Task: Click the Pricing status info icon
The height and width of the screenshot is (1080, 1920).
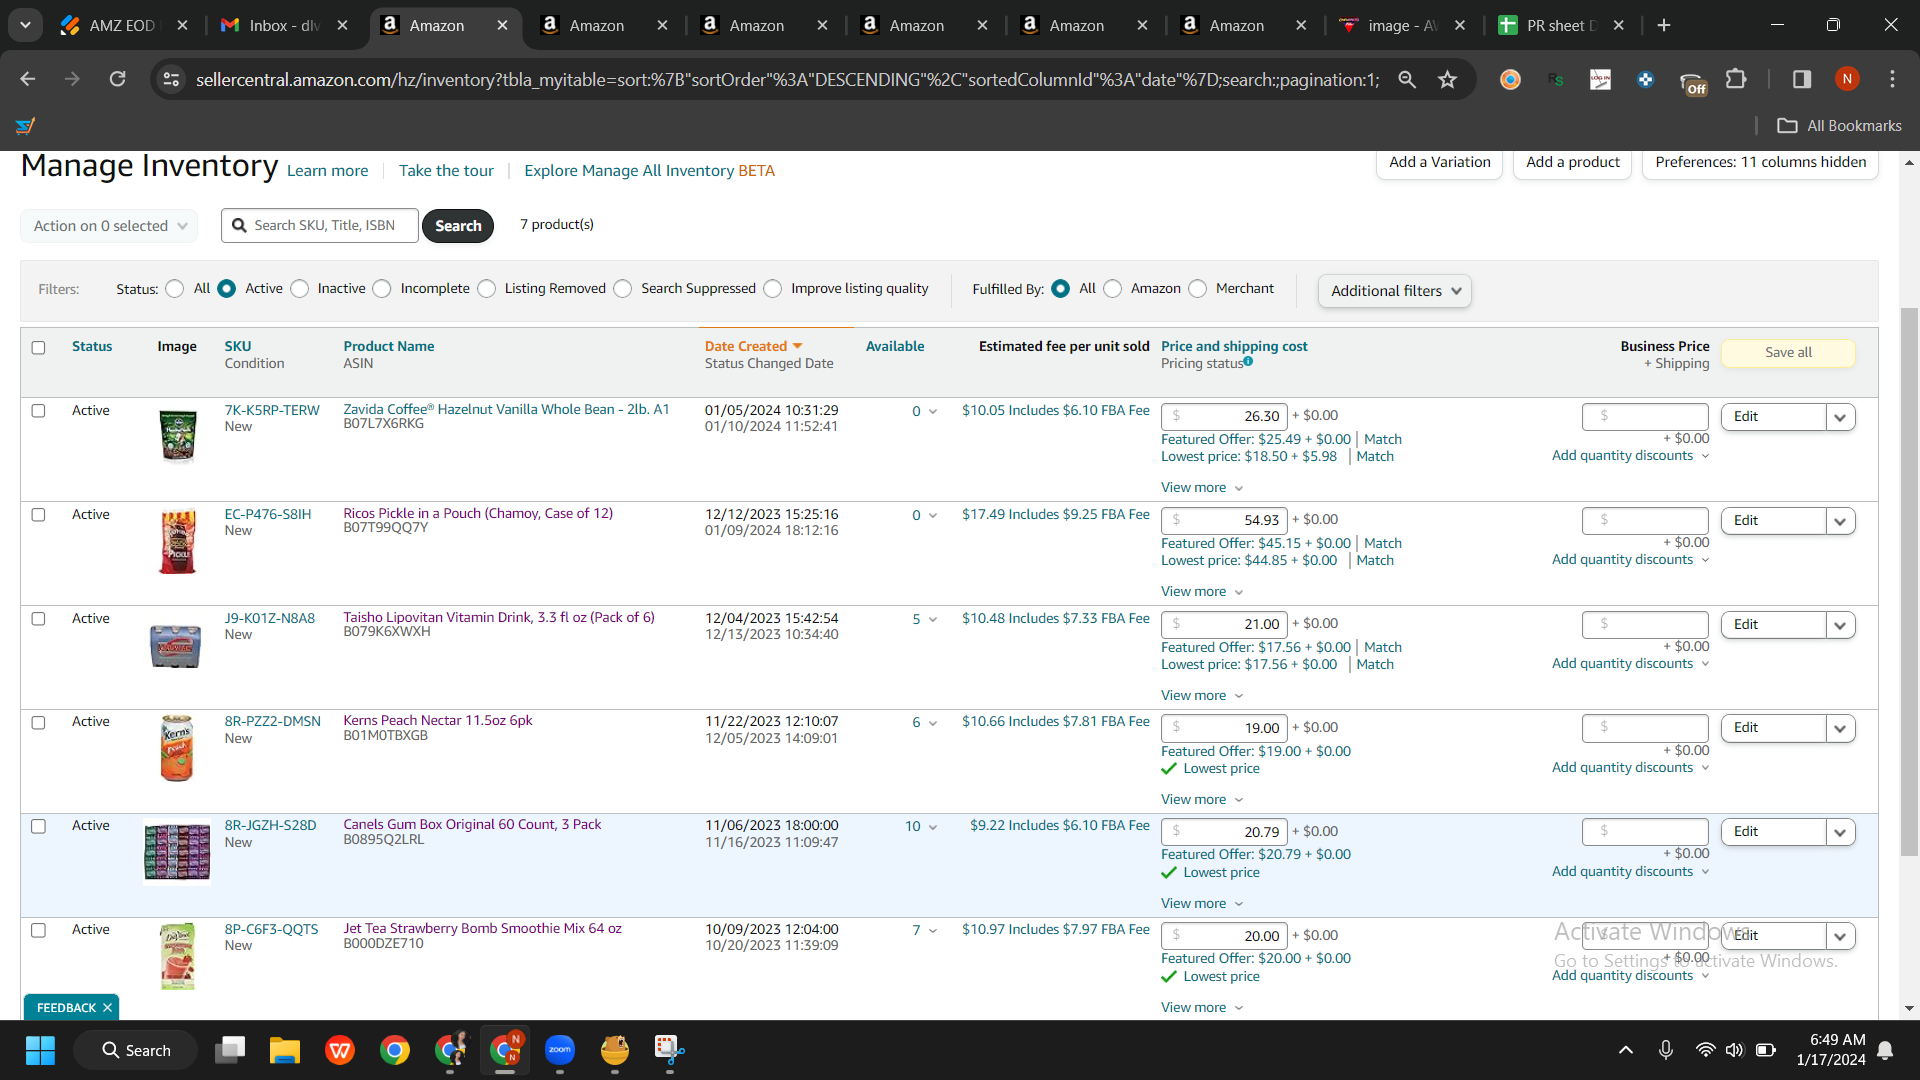Action: 1248,362
